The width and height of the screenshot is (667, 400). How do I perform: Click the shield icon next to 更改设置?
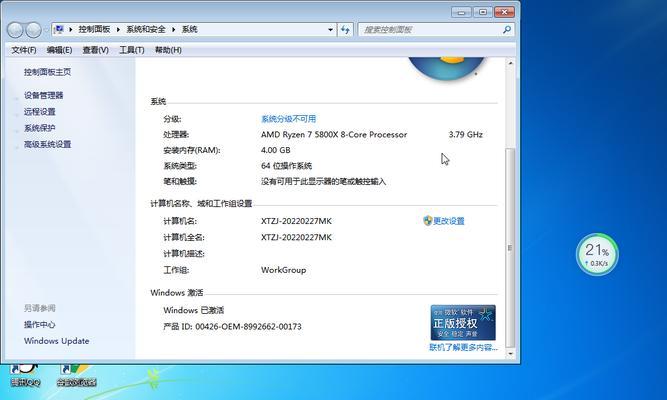(x=428, y=220)
